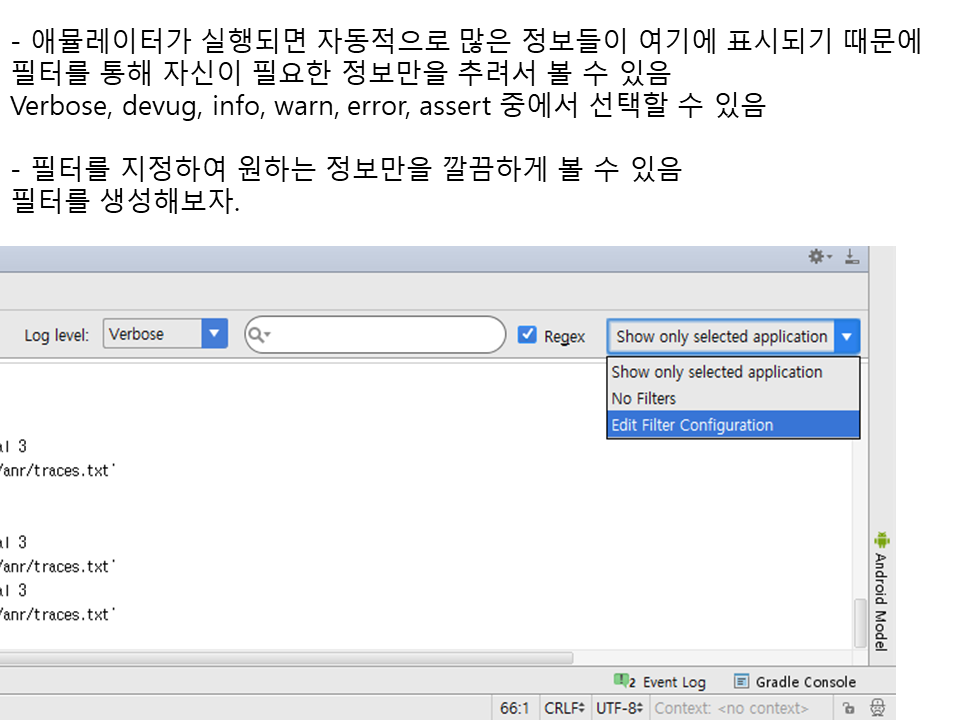
Task: Click the Event Log speech bubble icon
Action: pyautogui.click(x=625, y=681)
